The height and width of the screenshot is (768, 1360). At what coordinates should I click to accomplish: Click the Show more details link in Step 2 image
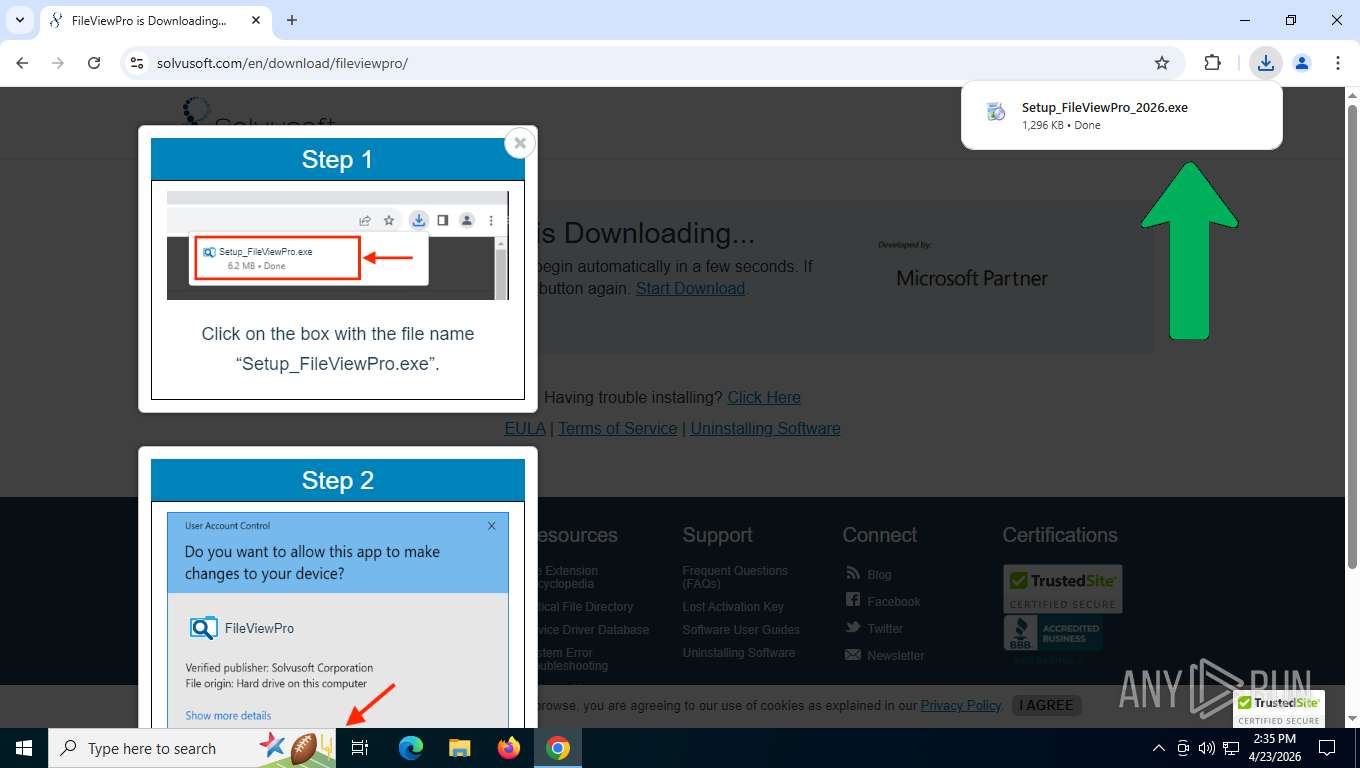[x=228, y=715]
